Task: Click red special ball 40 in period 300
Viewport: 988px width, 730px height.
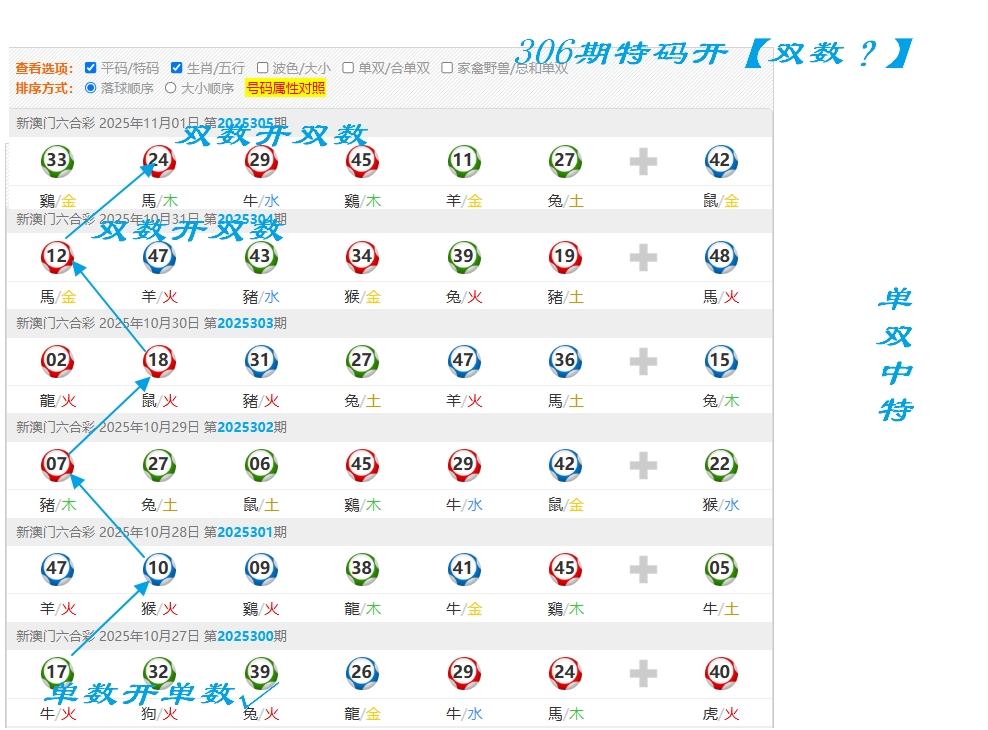Action: [x=720, y=673]
